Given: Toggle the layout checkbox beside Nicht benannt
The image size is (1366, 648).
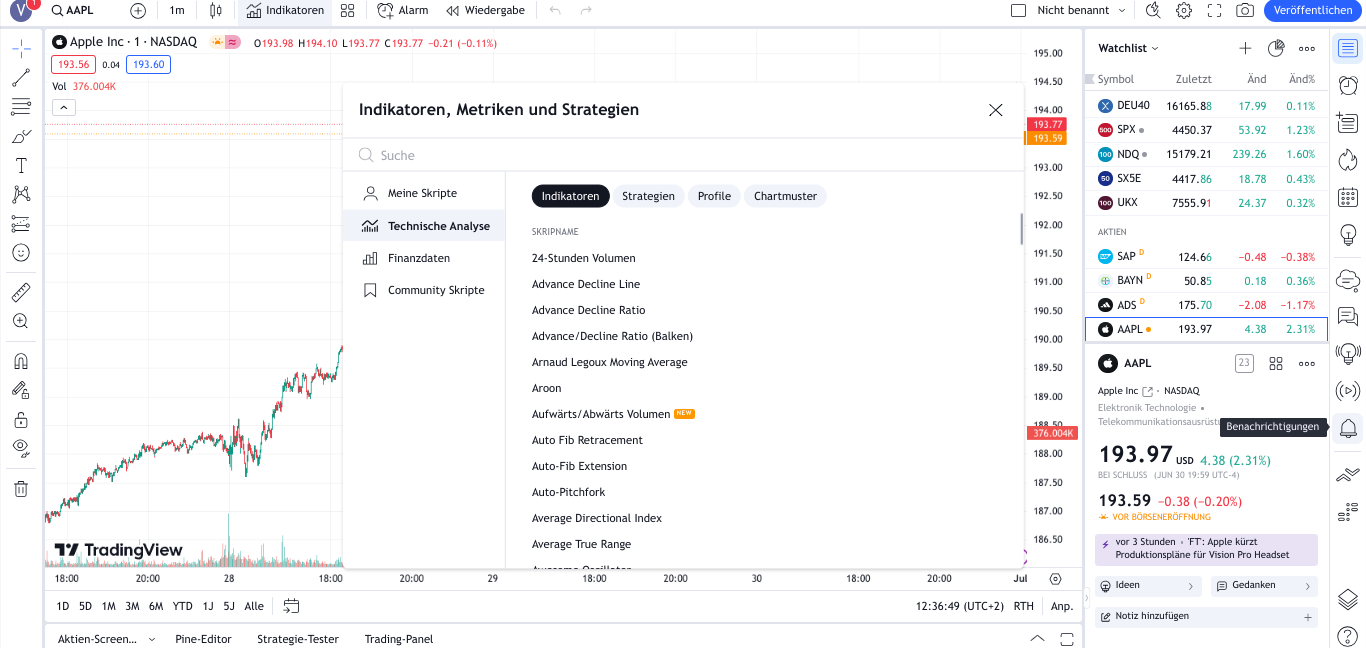Looking at the screenshot, I should (1019, 10).
